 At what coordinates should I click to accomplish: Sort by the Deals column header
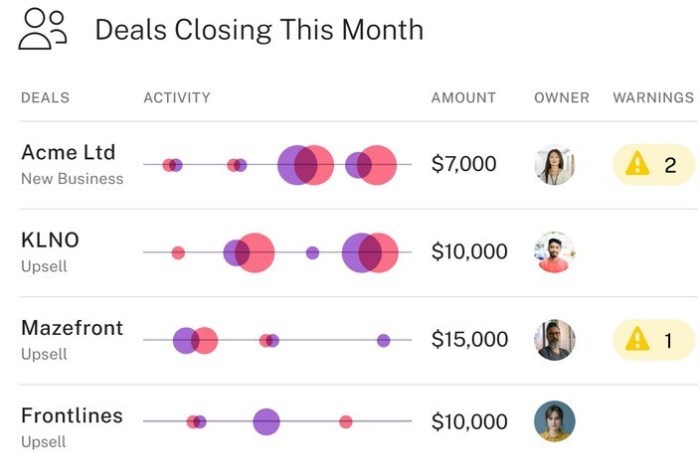45,97
